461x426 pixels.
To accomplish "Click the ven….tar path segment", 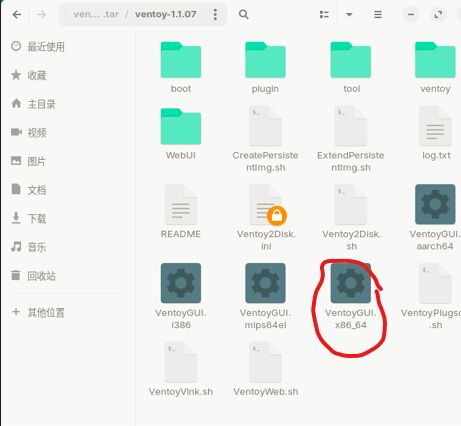I will point(96,14).
